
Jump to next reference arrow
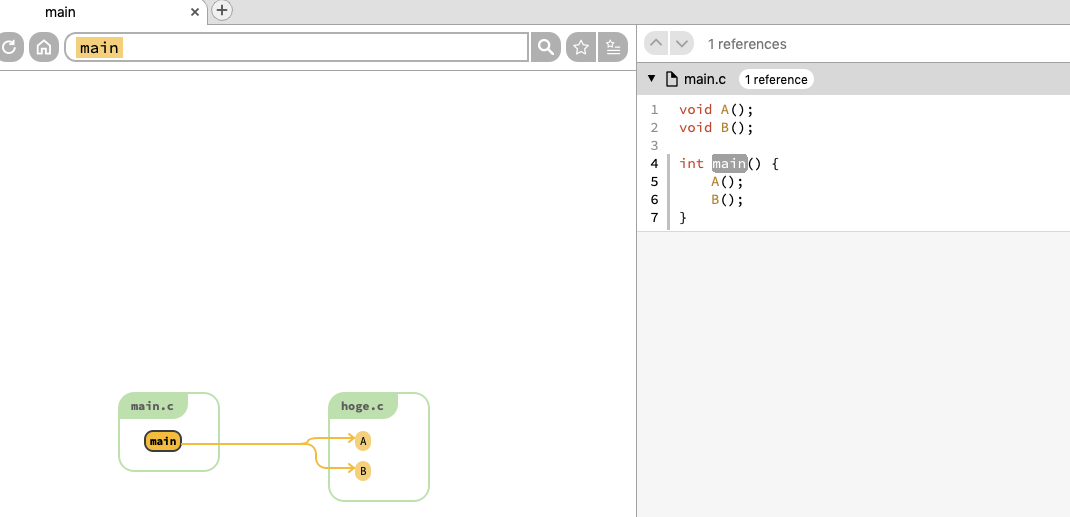[x=682, y=44]
